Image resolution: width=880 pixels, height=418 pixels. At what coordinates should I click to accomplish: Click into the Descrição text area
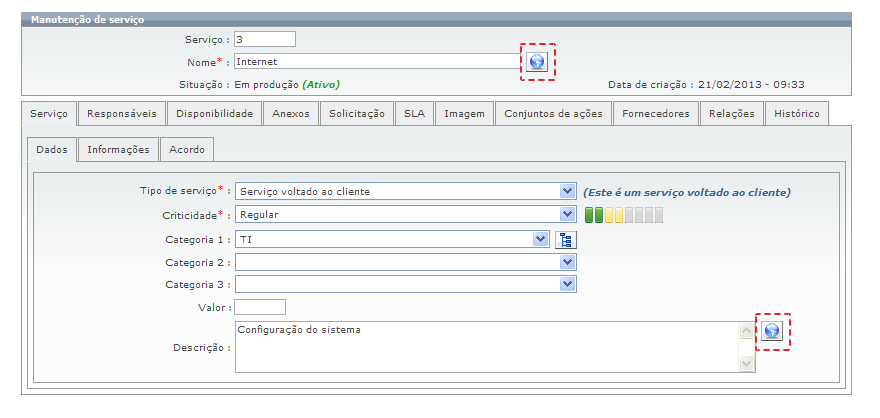point(488,347)
